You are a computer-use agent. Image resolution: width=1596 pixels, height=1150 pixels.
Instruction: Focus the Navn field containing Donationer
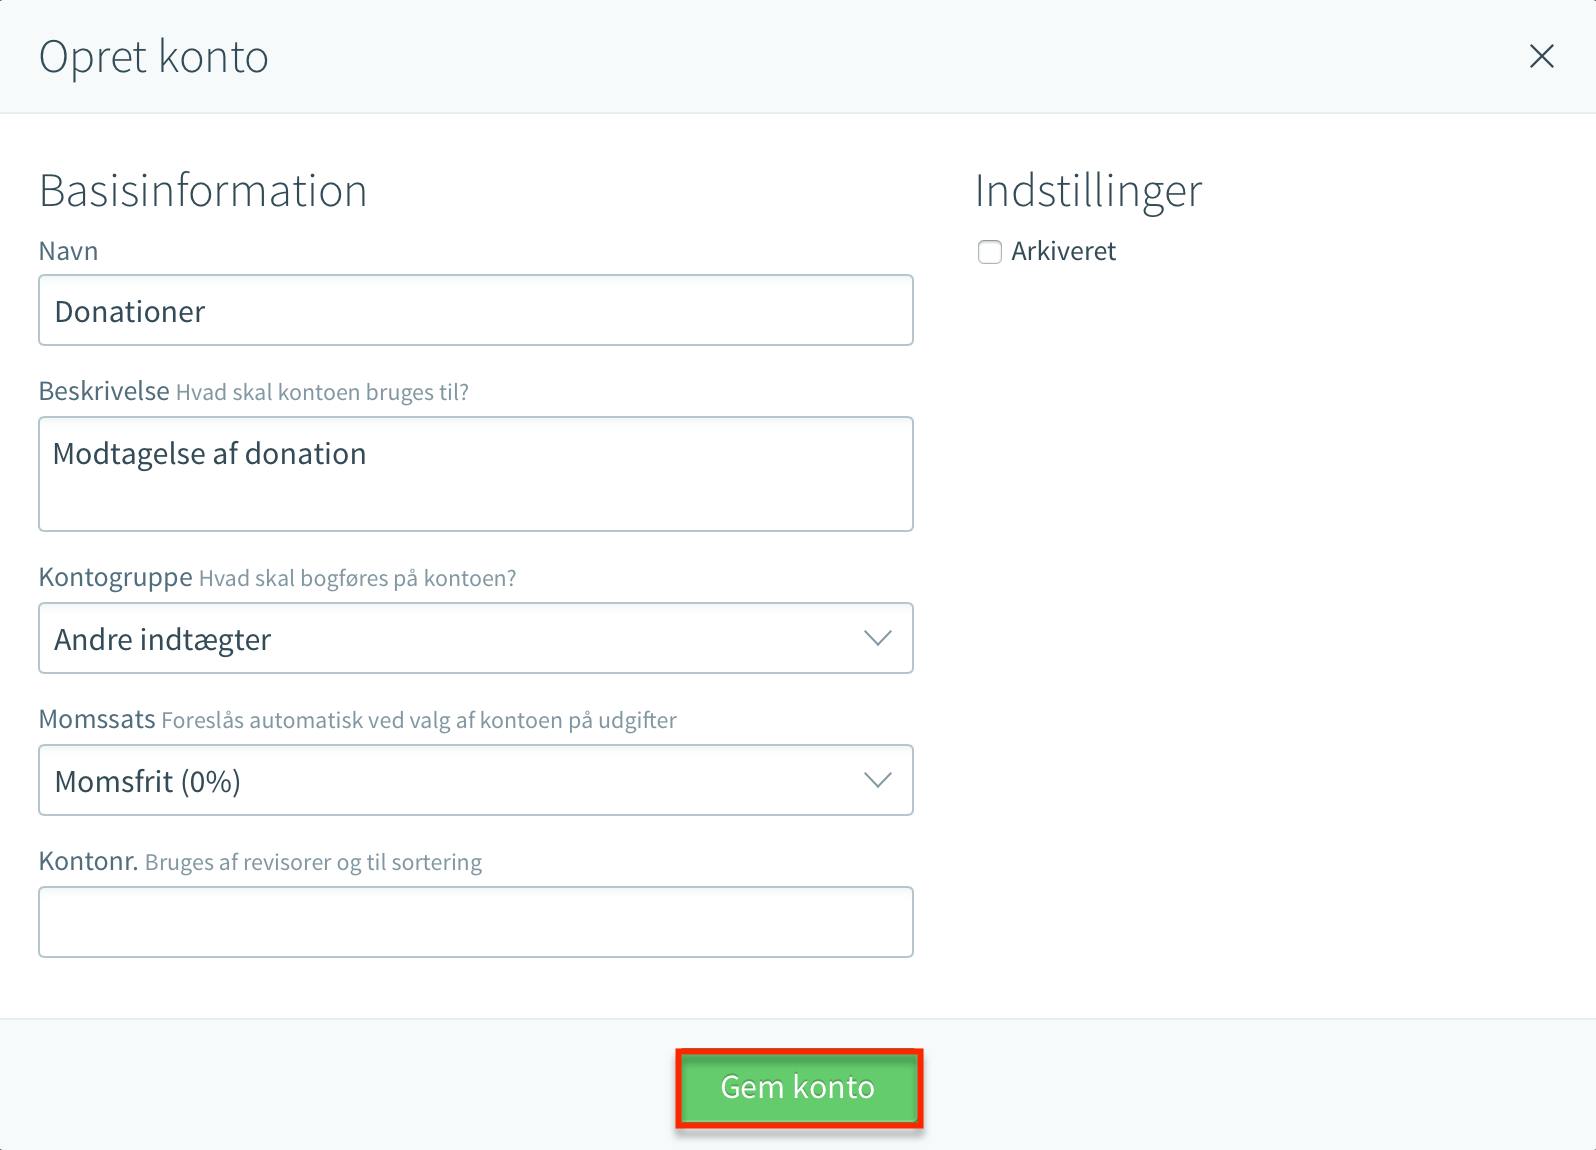point(476,310)
